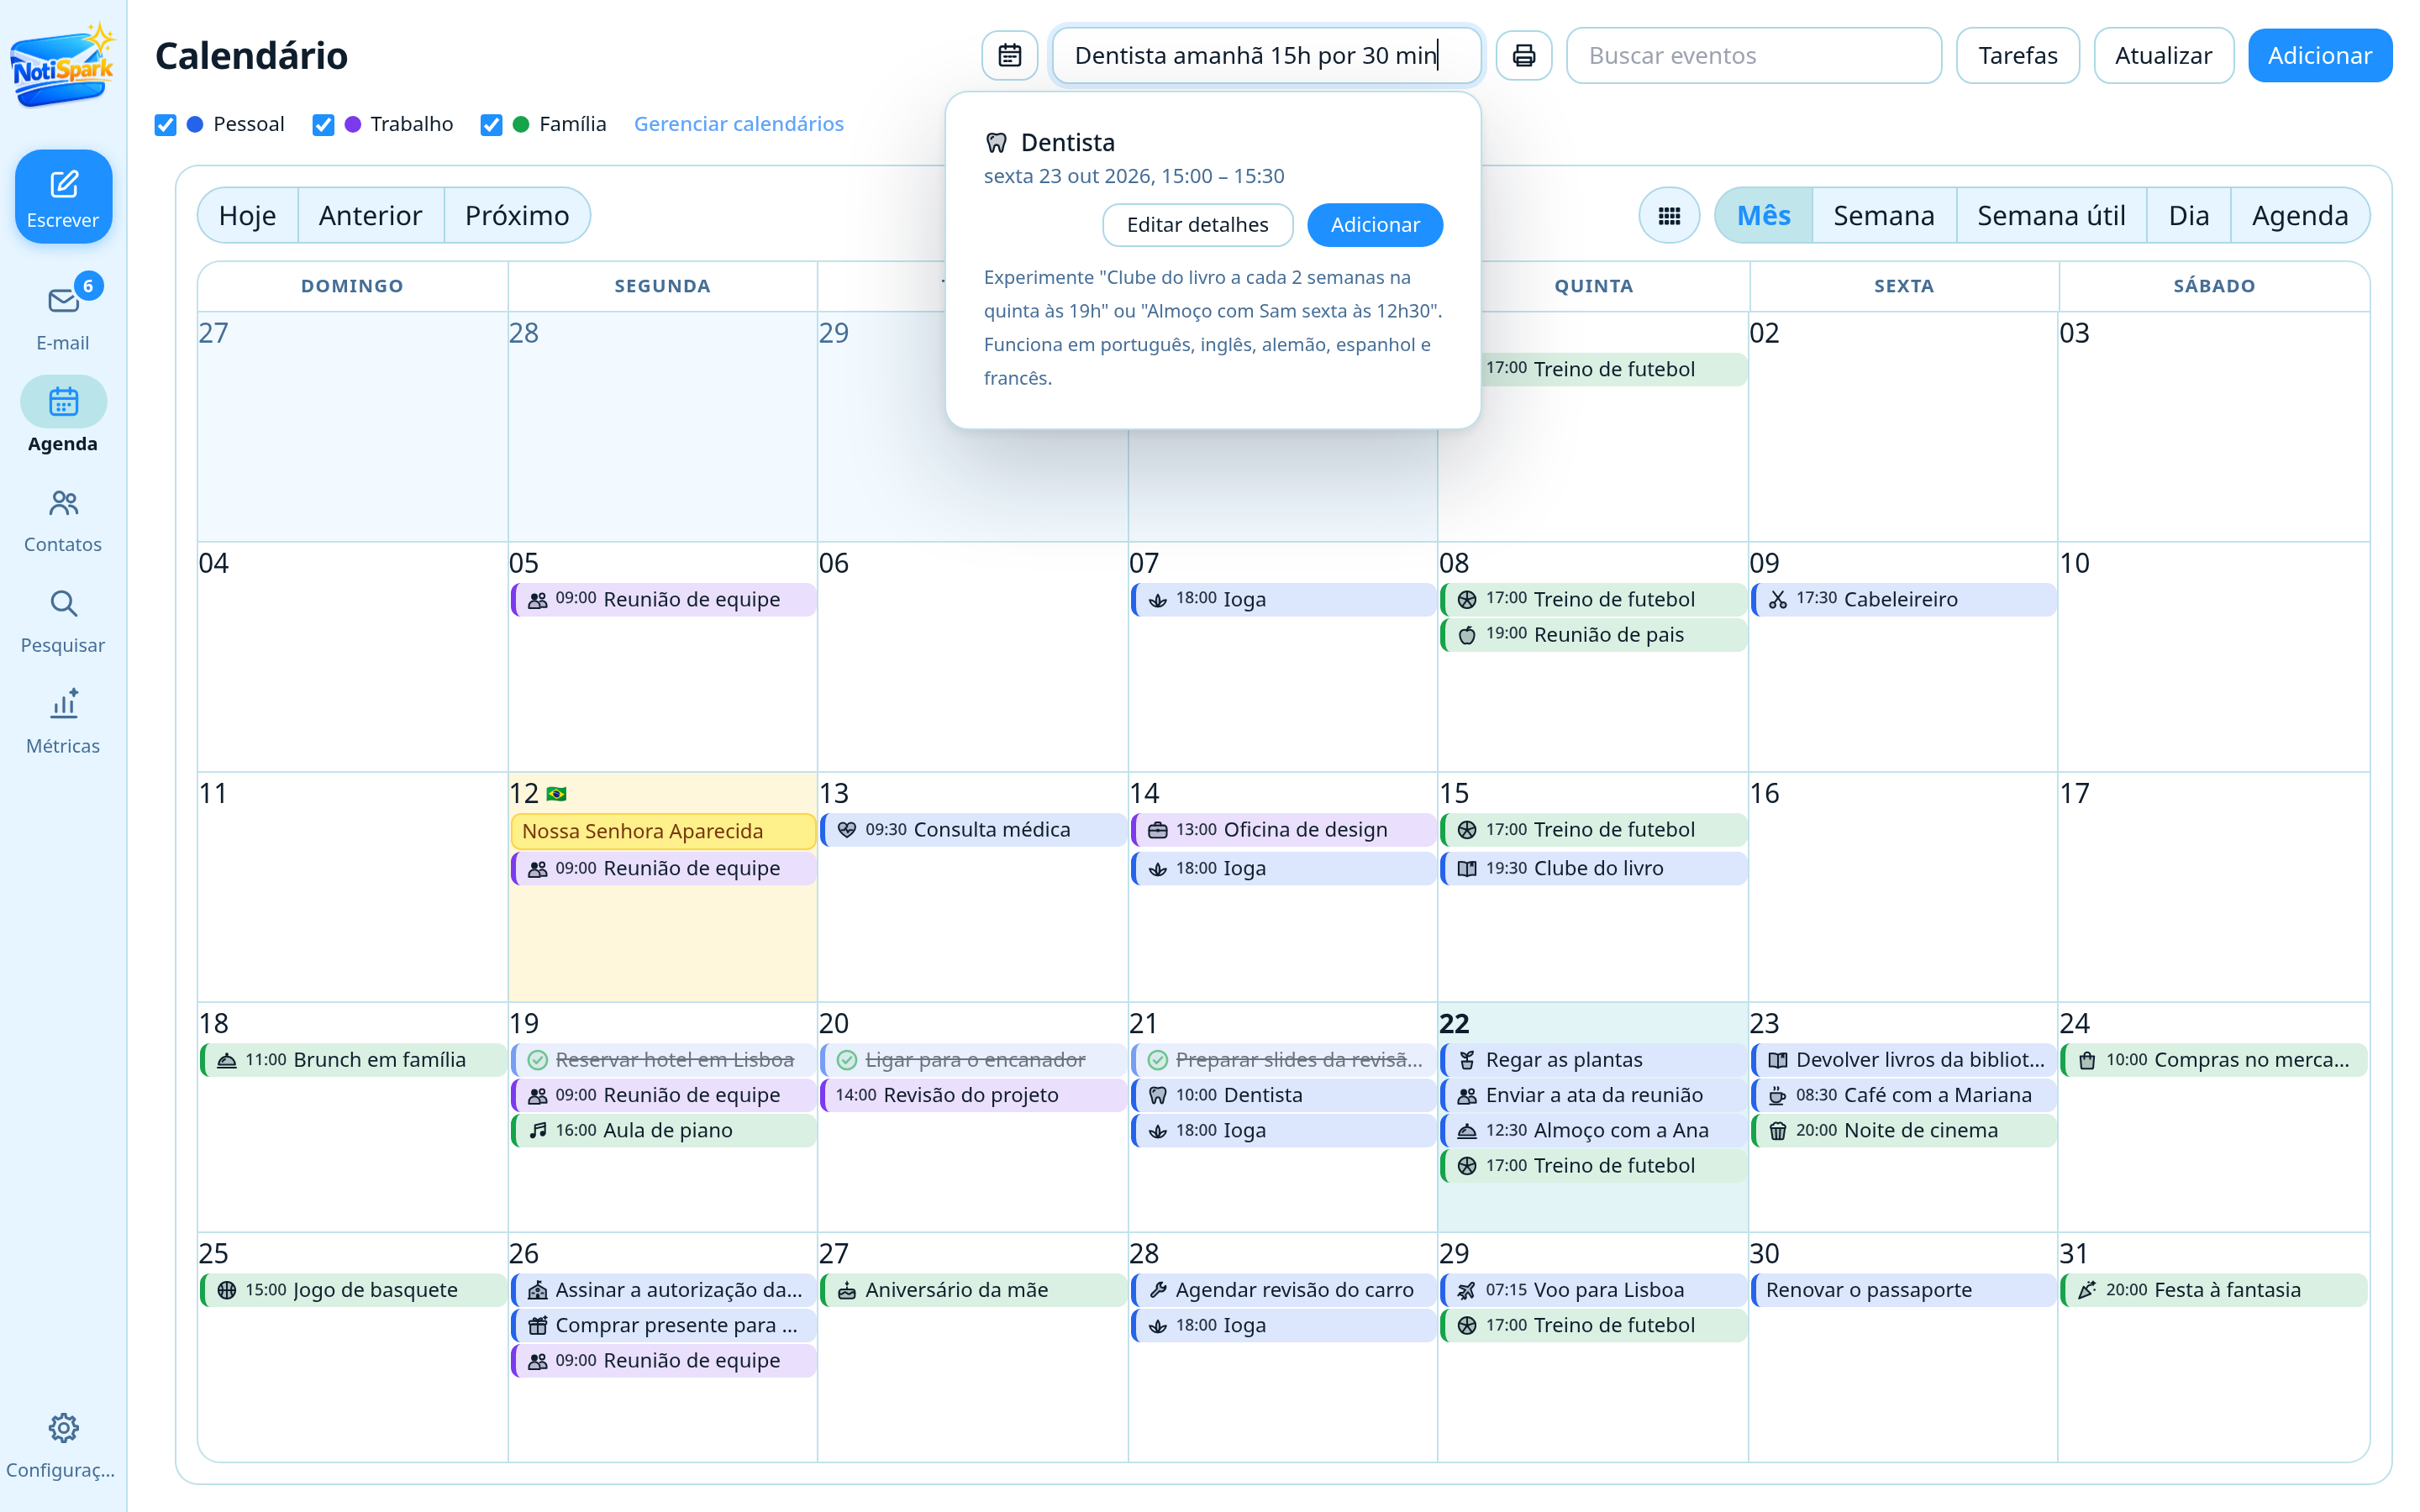Open the Aniversário da mãe event
Image resolution: width=2420 pixels, height=1512 pixels.
click(x=973, y=1289)
